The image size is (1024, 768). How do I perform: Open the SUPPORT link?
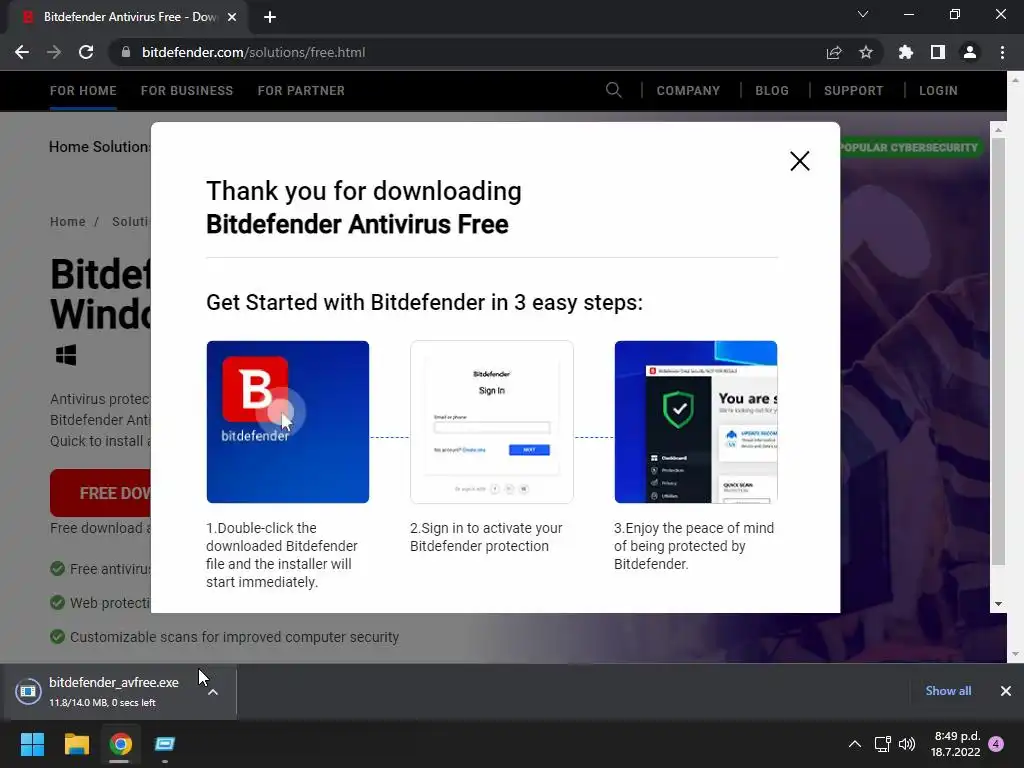coord(854,91)
